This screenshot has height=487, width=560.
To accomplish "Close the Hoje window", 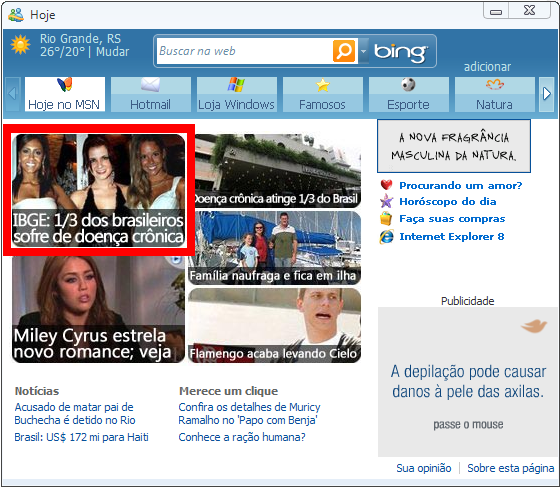I will click(529, 10).
